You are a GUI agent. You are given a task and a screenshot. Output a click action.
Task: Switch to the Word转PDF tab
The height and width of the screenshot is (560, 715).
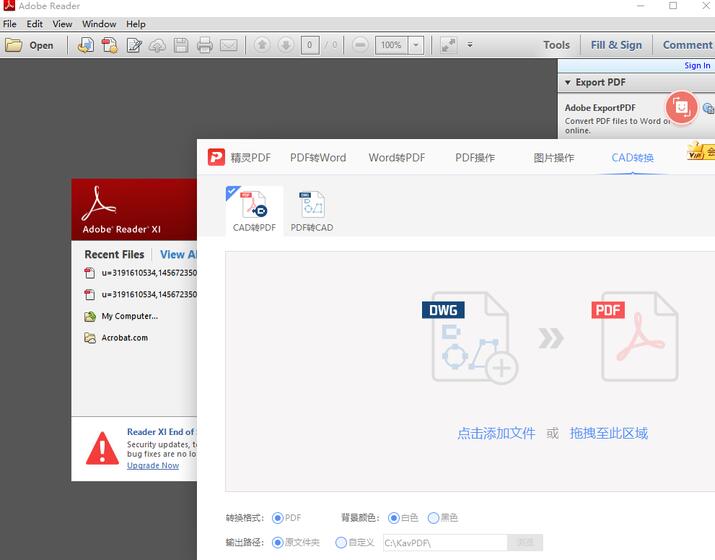397,158
